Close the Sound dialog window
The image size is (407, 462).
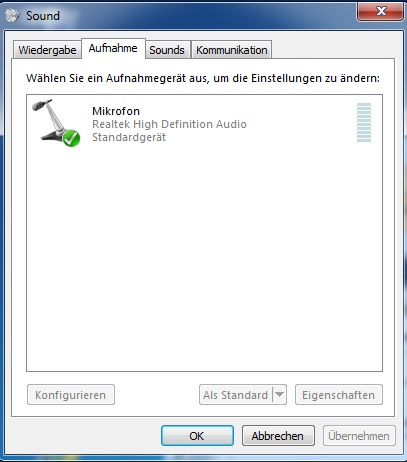click(380, 11)
